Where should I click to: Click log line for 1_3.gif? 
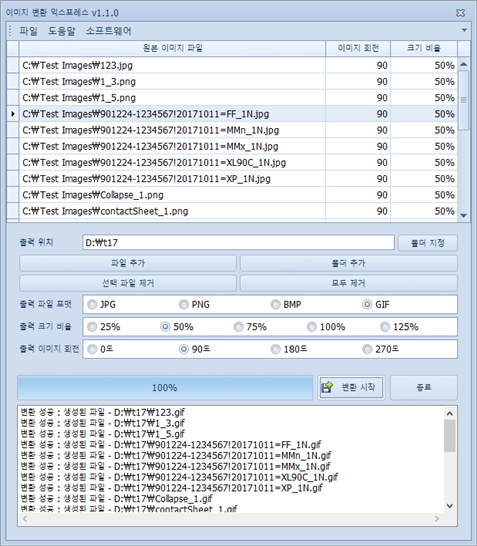(x=103, y=423)
